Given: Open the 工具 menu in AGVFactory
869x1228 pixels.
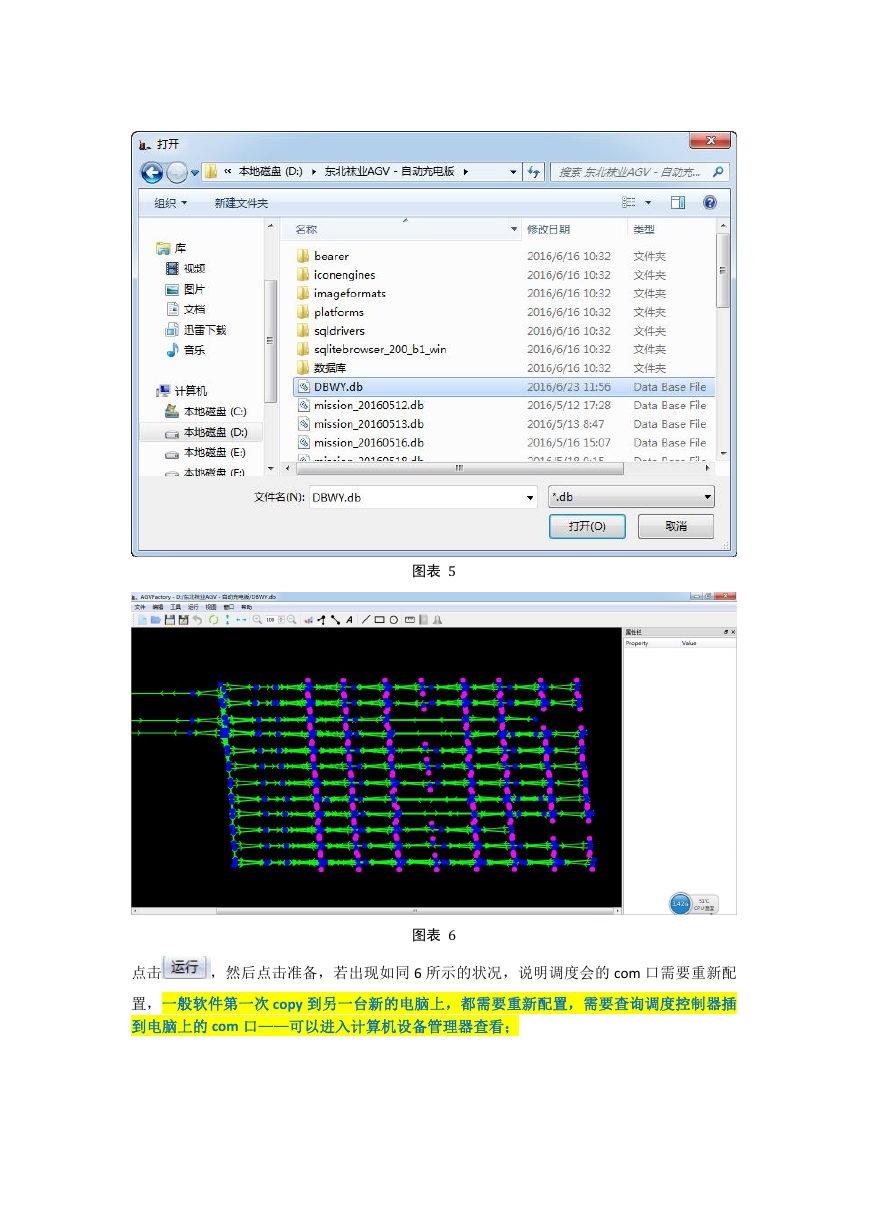Looking at the screenshot, I should tap(175, 607).
